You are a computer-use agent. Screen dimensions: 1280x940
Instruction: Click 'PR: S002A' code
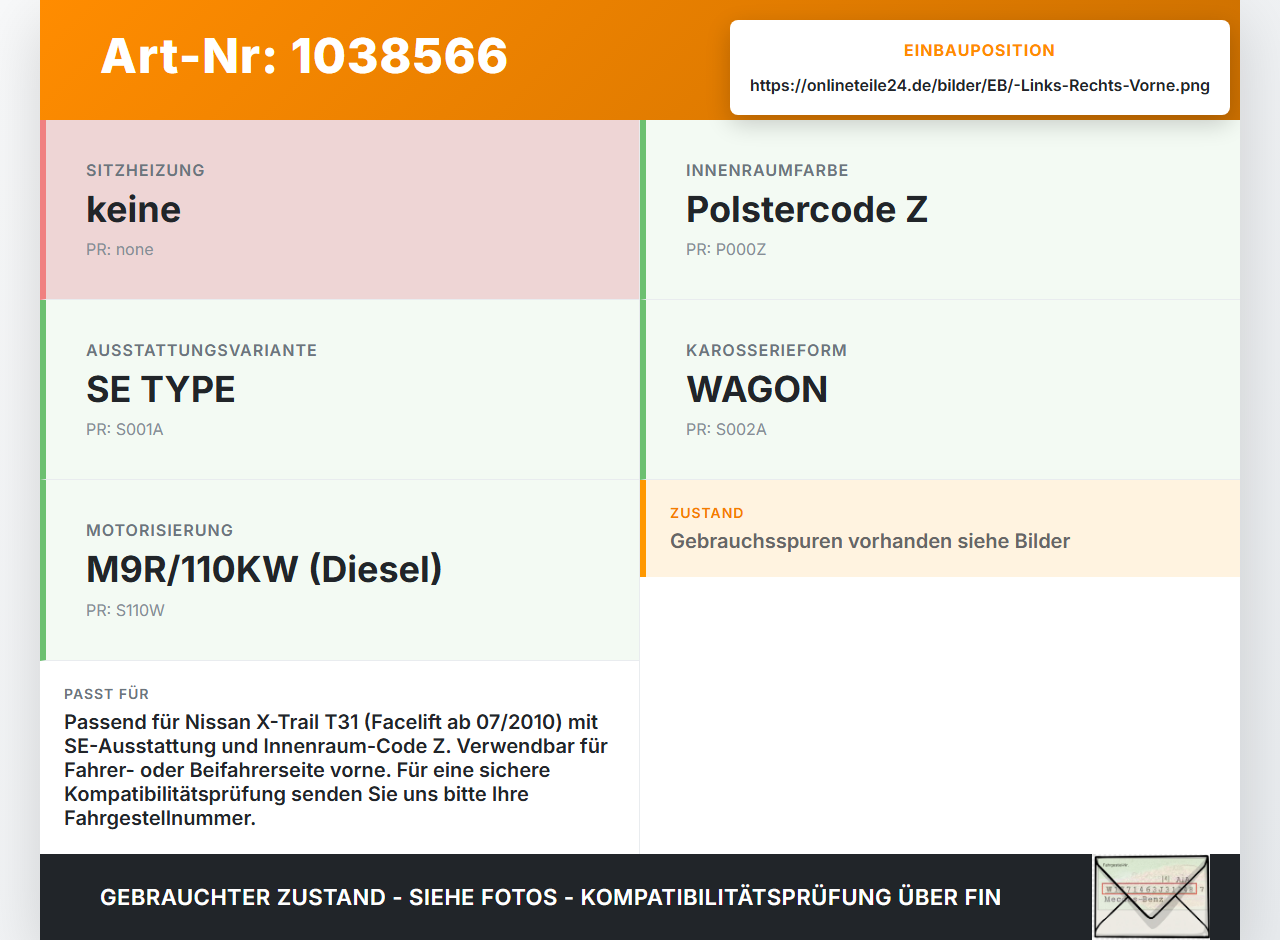click(726, 430)
